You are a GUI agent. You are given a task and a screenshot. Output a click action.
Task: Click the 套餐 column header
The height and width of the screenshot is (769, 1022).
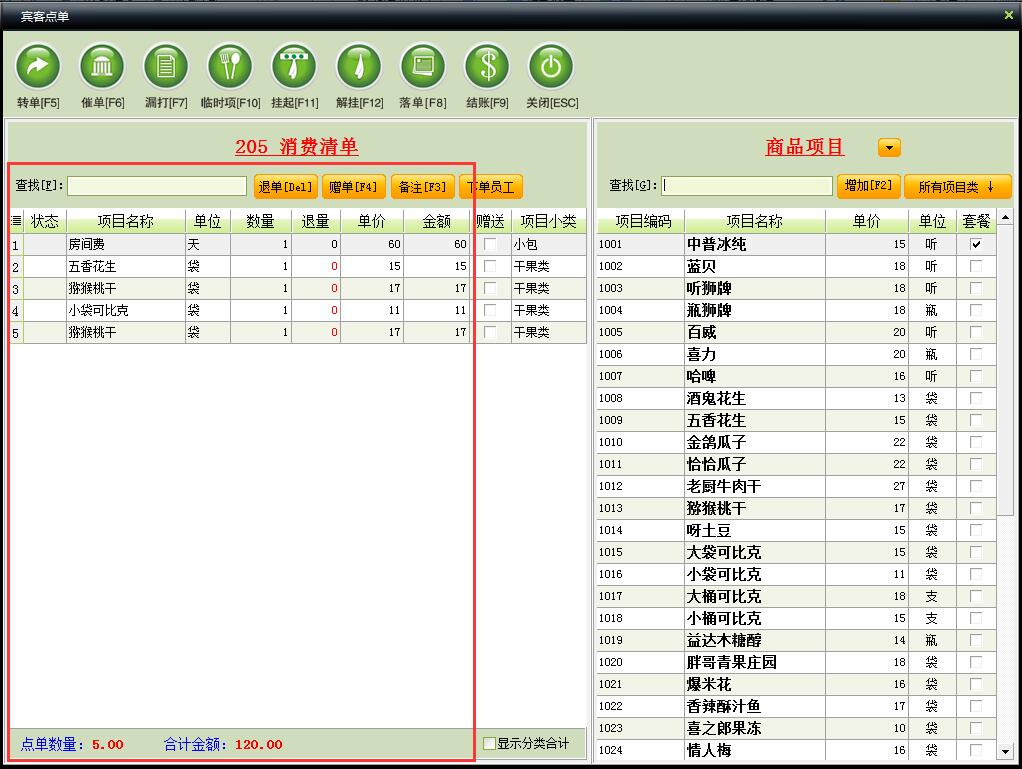[x=976, y=221]
